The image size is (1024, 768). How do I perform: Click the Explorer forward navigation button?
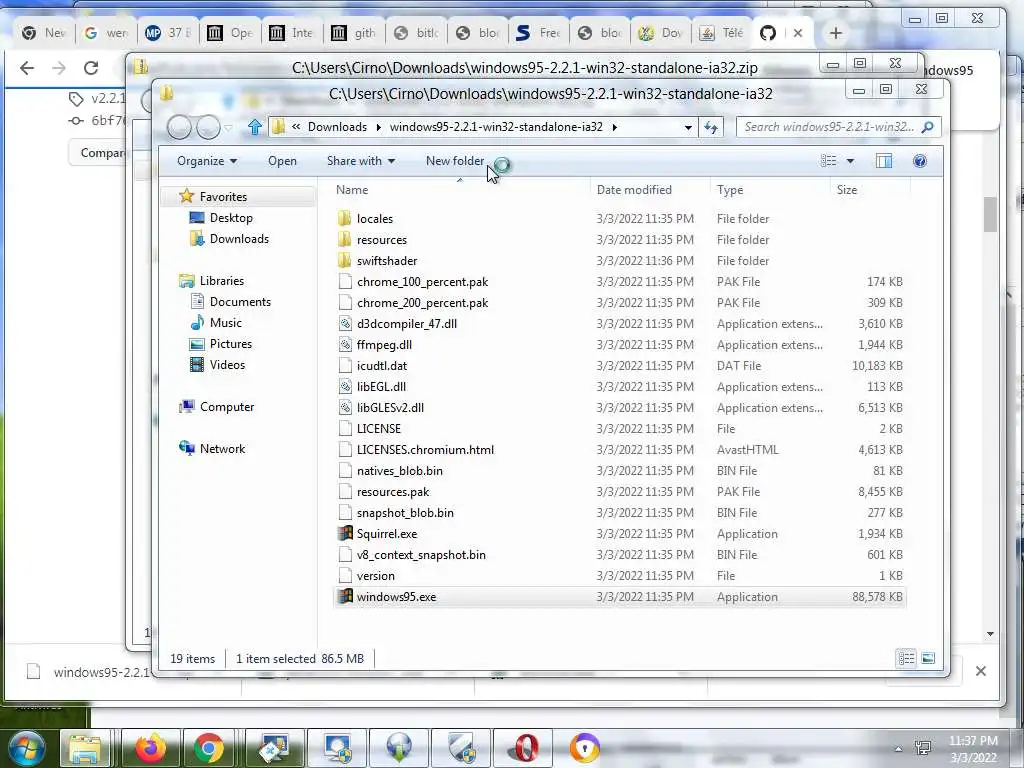(208, 127)
